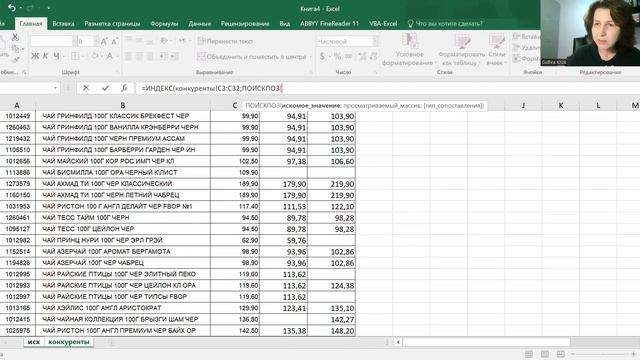Click the Orientation text-angle icon
This screenshot has width=640, height=360.
click(164, 41)
